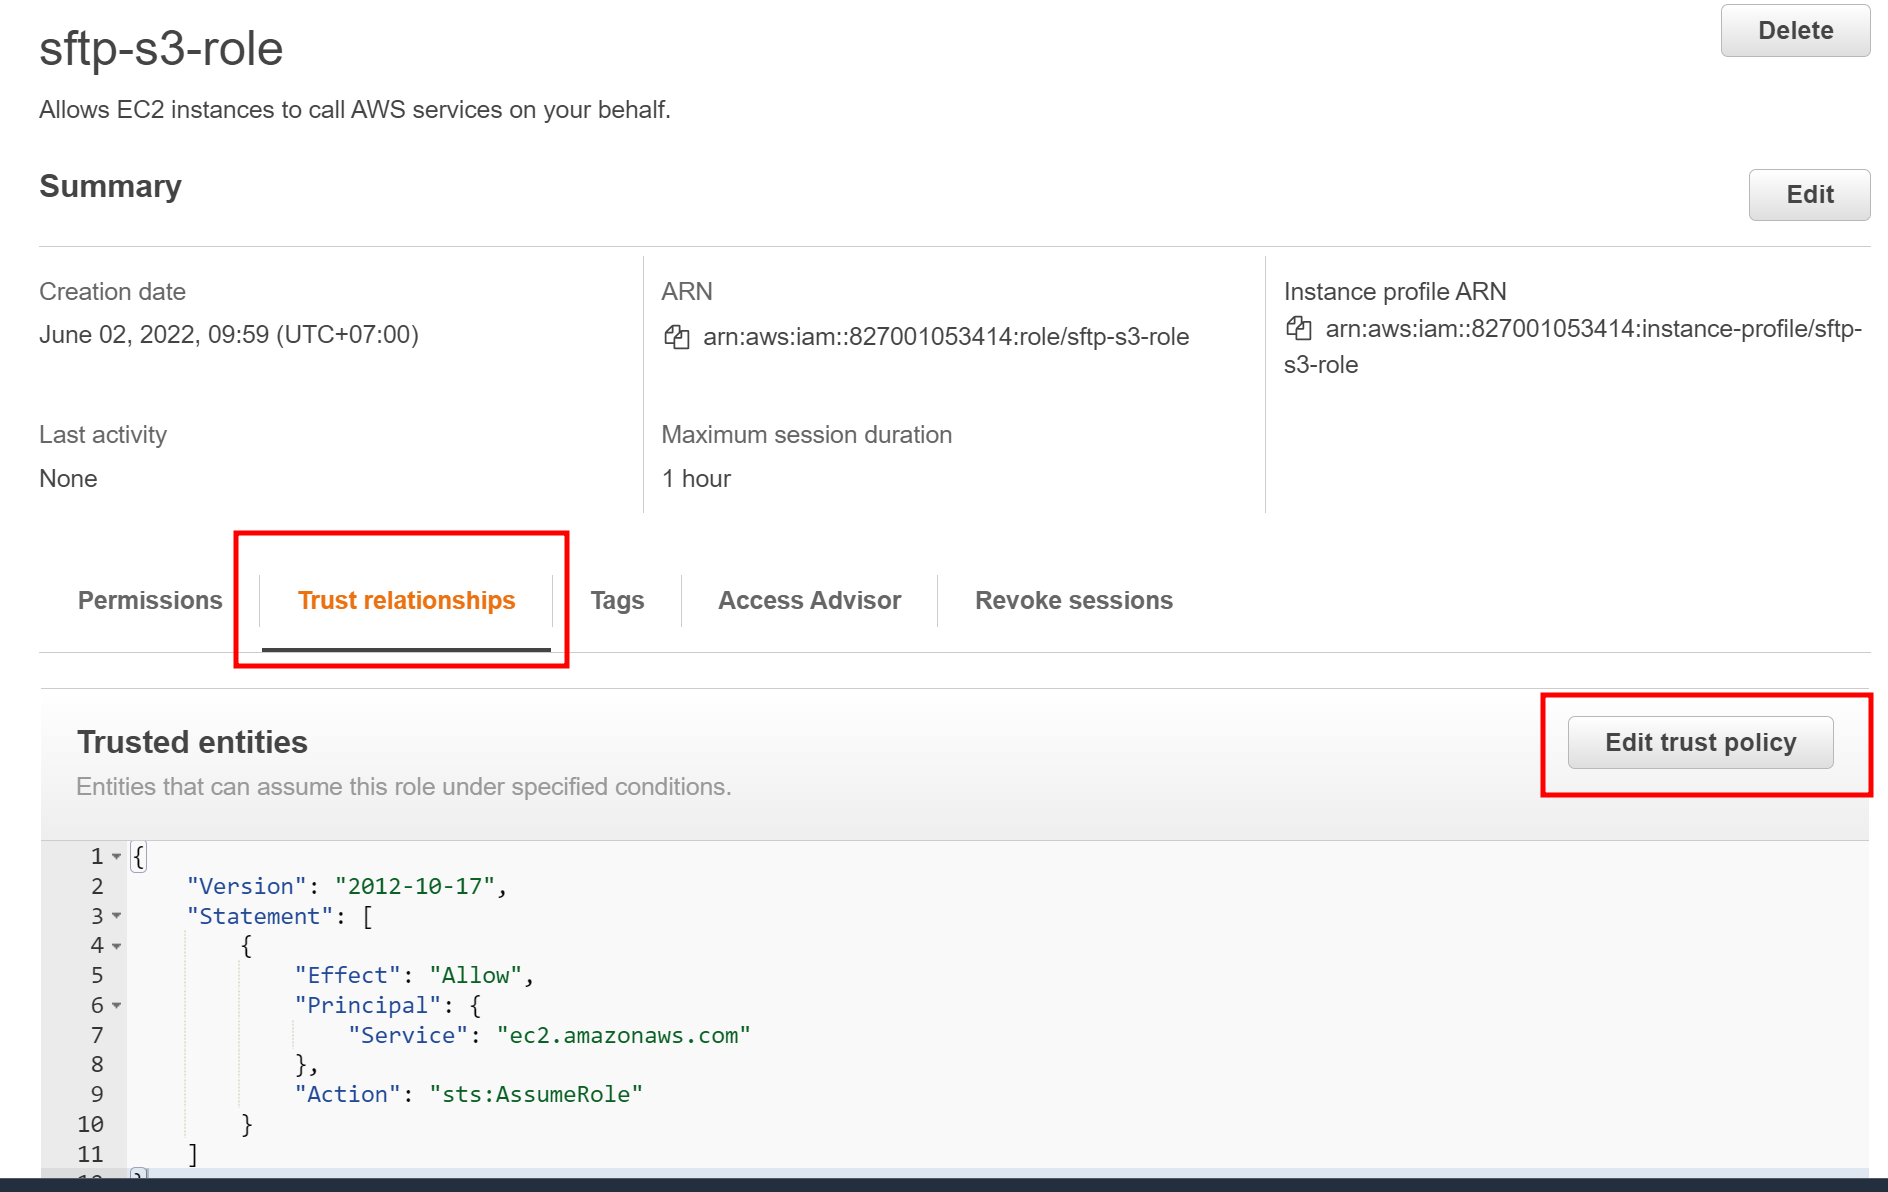Click the "Service" key on line 7
1888x1192 pixels.
tap(408, 1035)
